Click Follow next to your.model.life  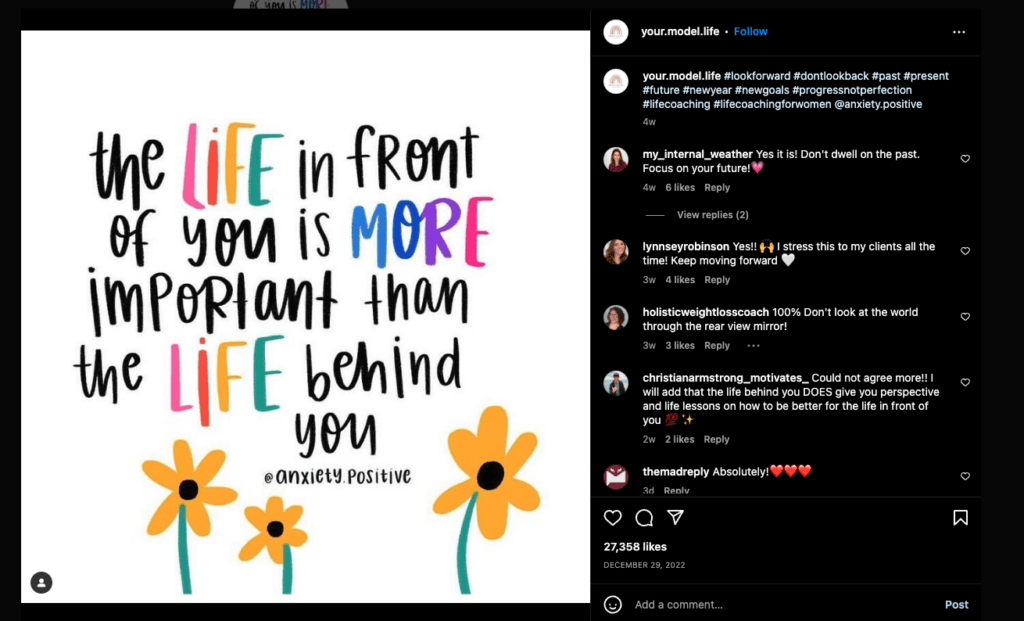point(750,31)
